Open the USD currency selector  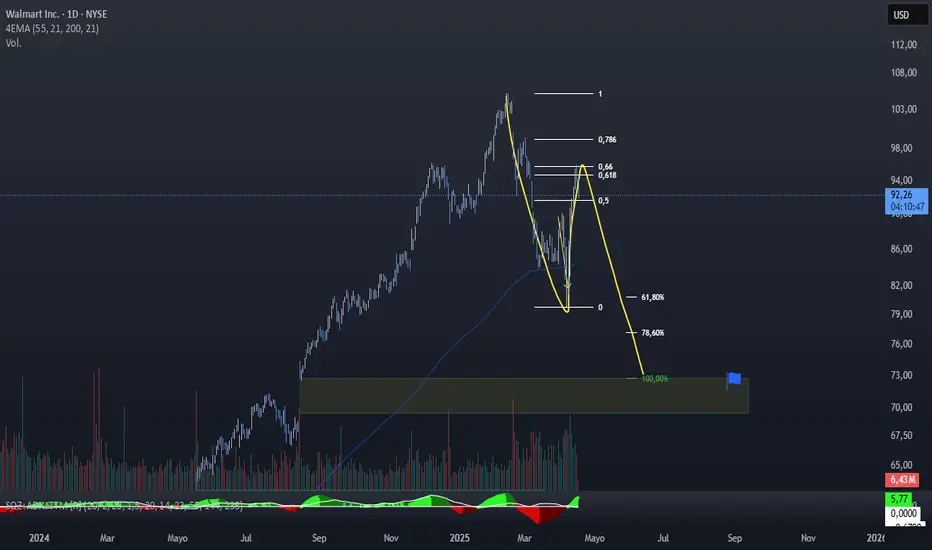click(x=907, y=15)
